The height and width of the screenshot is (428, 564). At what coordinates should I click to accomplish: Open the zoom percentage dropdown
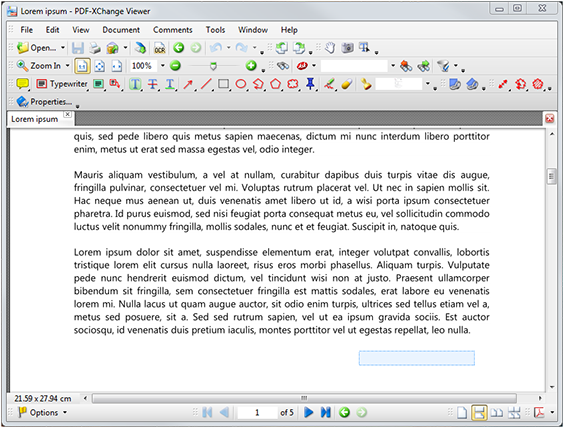[163, 66]
